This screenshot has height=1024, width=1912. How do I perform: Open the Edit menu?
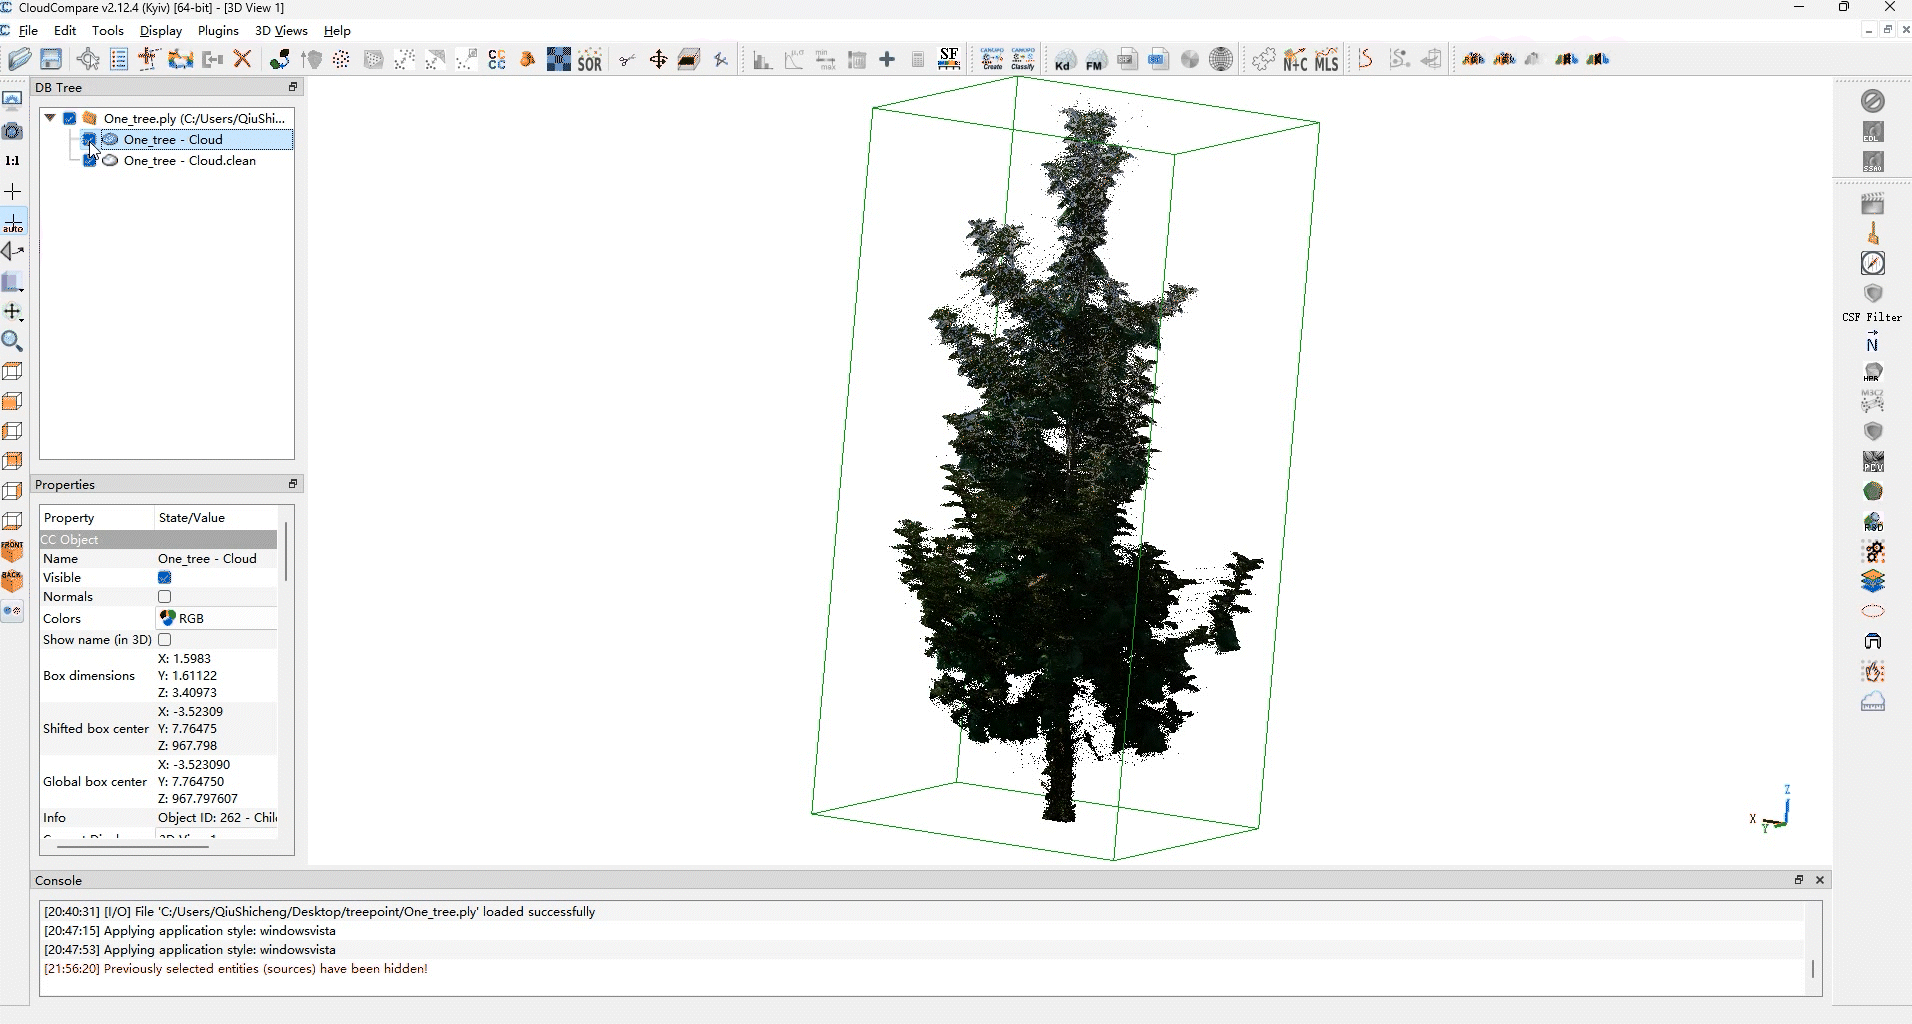[x=65, y=31]
